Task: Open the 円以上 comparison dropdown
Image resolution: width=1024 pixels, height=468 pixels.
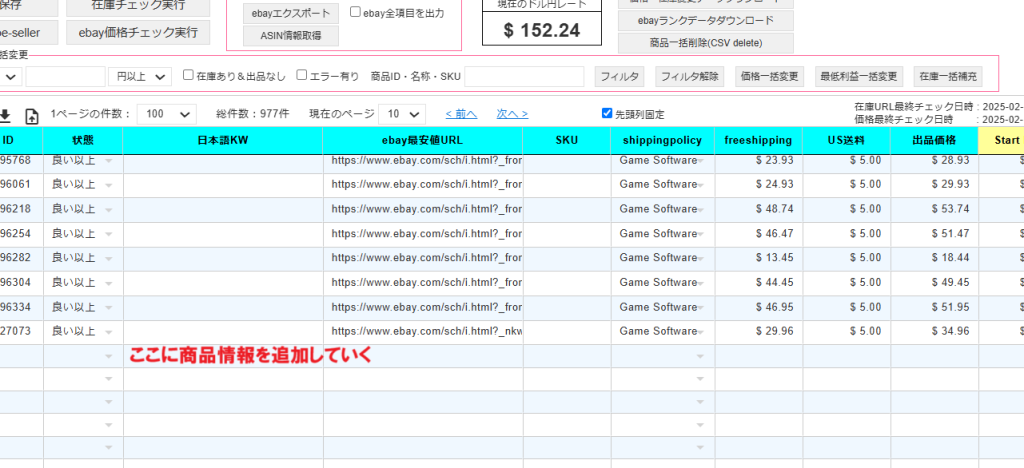Action: 140,76
